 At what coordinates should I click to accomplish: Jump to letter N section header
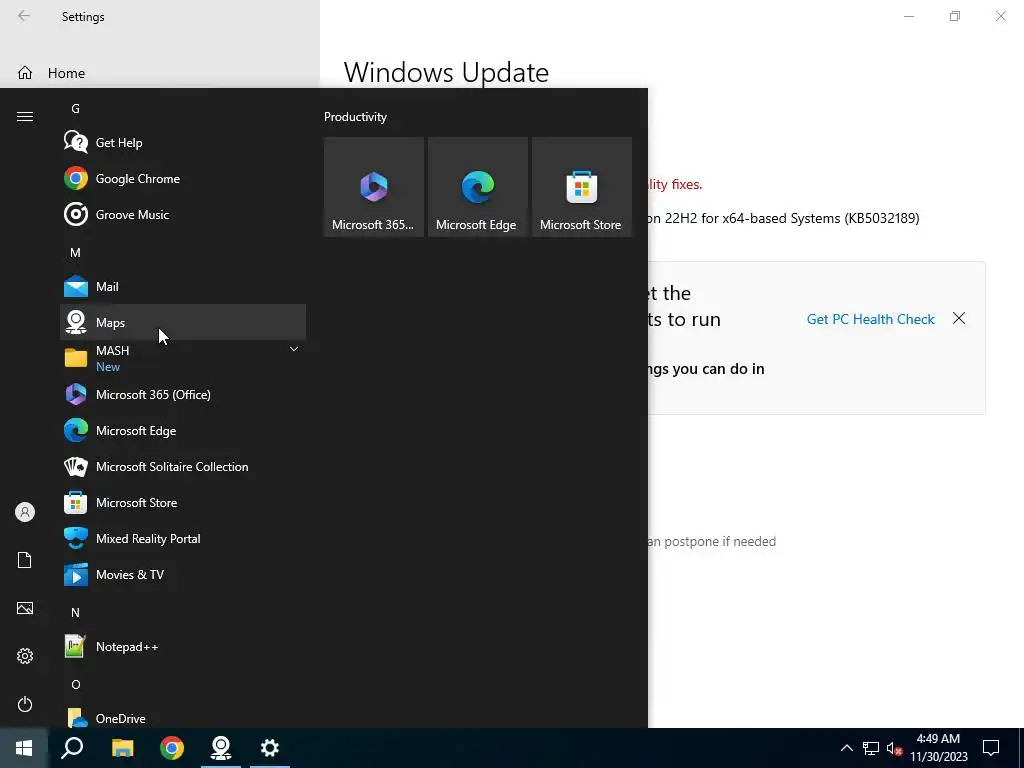coord(75,613)
